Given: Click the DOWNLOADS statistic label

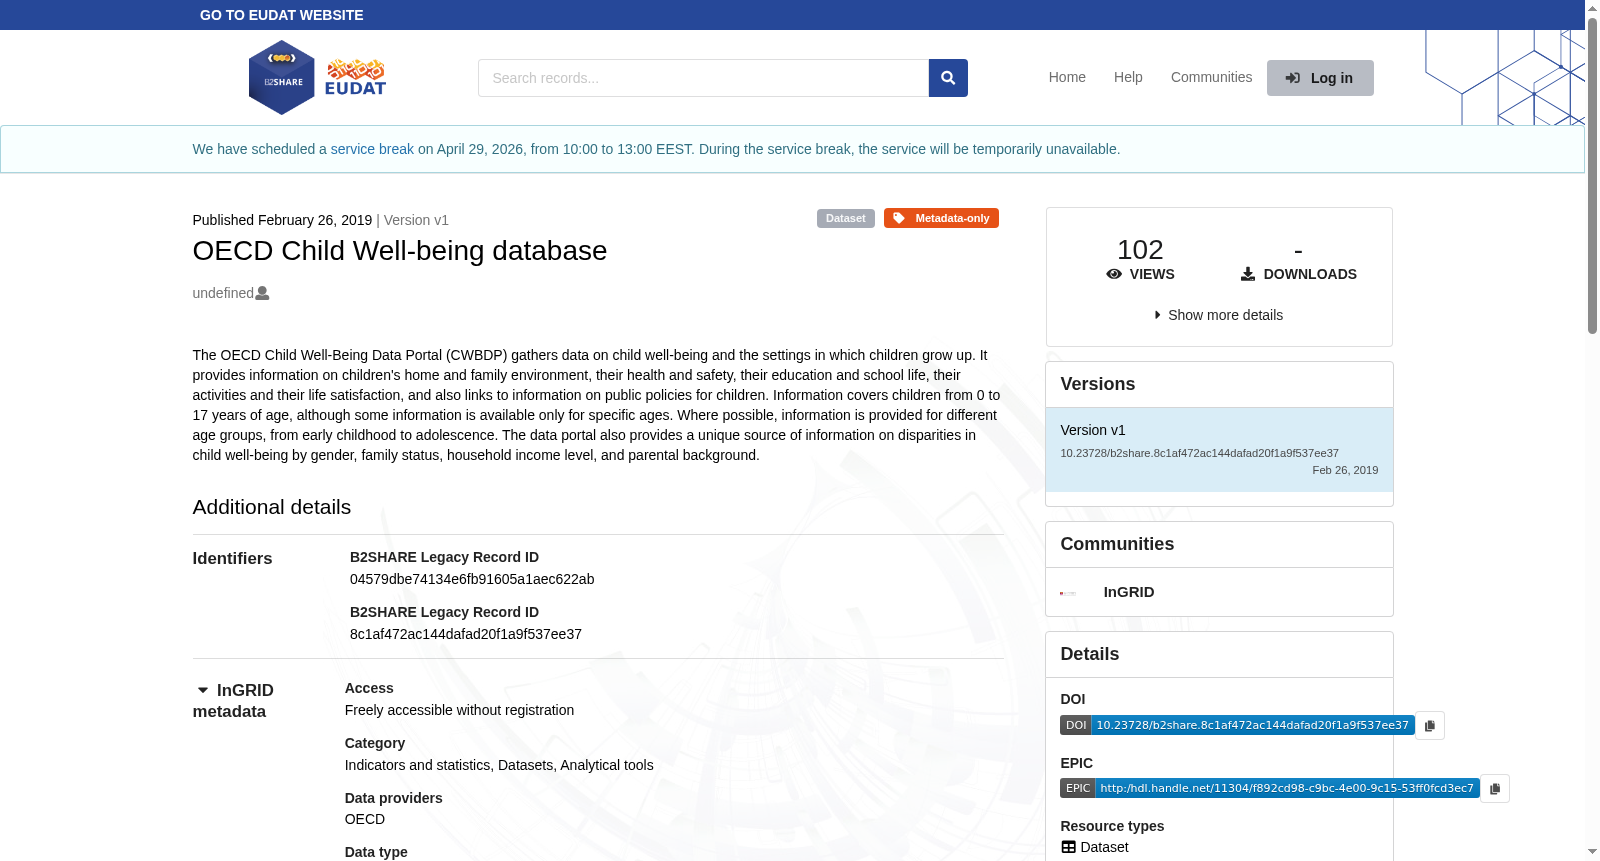Looking at the screenshot, I should click(x=1298, y=274).
